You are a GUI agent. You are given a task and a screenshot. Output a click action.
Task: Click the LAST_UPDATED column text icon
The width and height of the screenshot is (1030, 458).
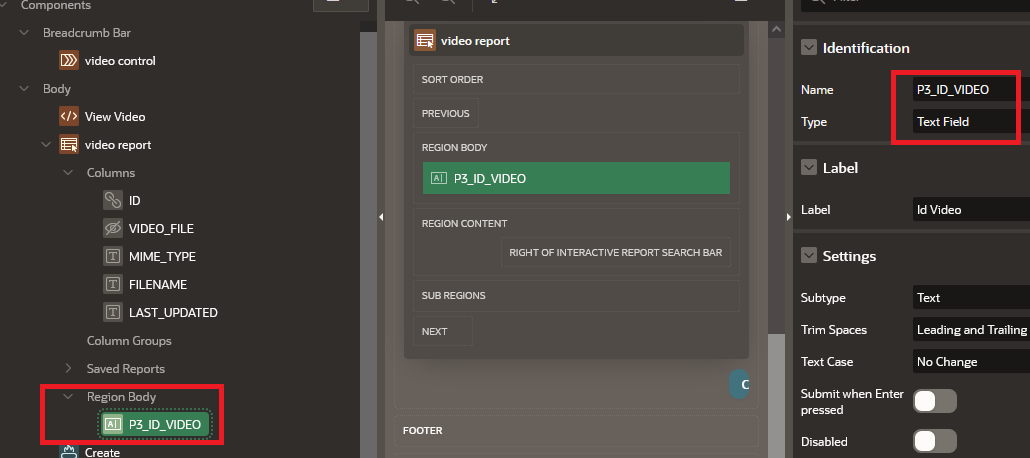pyautogui.click(x=113, y=312)
